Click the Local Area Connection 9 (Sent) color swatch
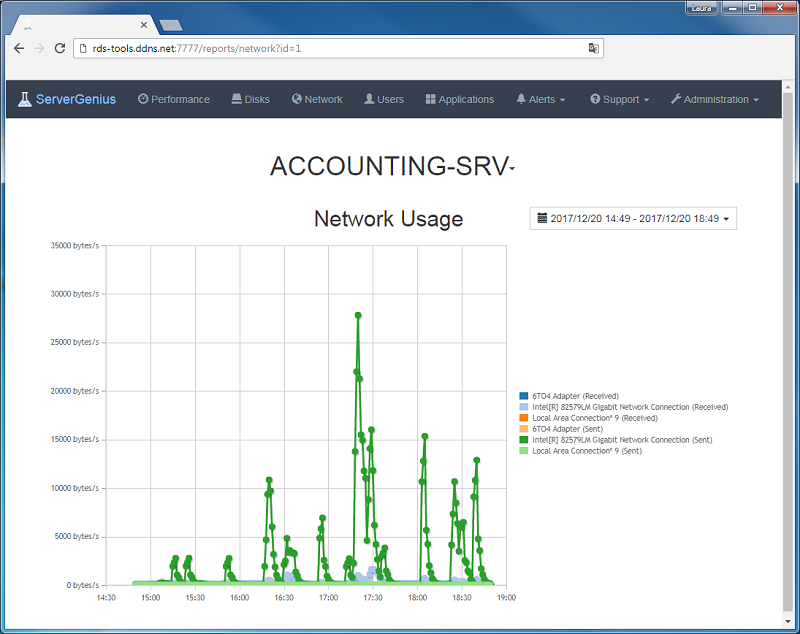This screenshot has height=634, width=800. [524, 451]
